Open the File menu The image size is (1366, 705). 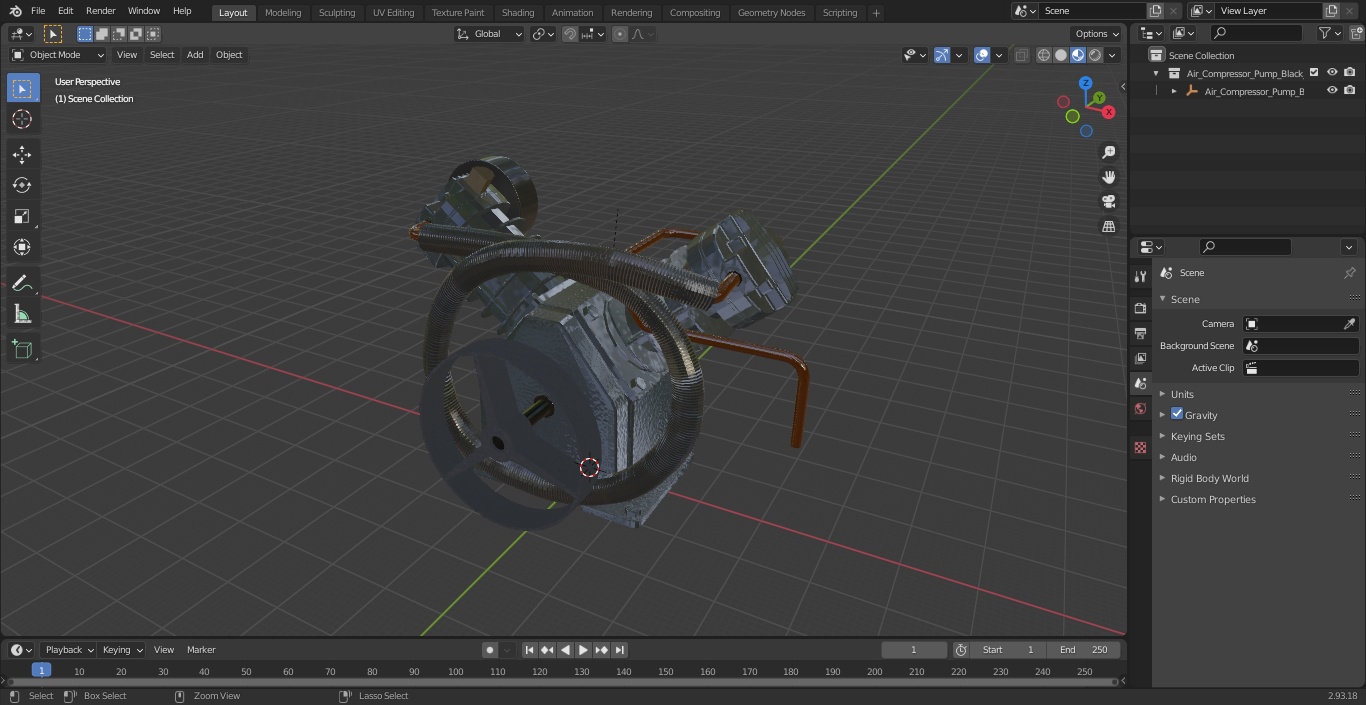coord(38,11)
